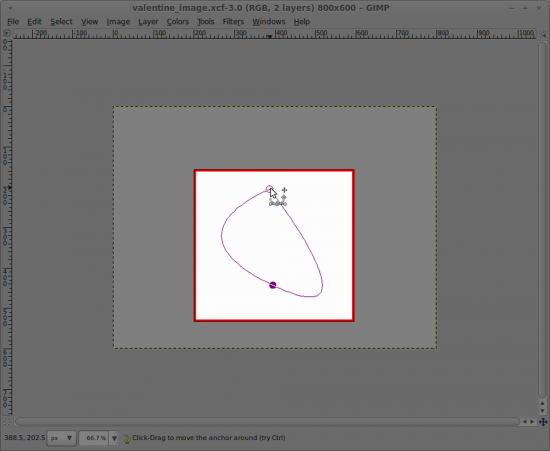Select the filled purple path anchor

(x=273, y=285)
